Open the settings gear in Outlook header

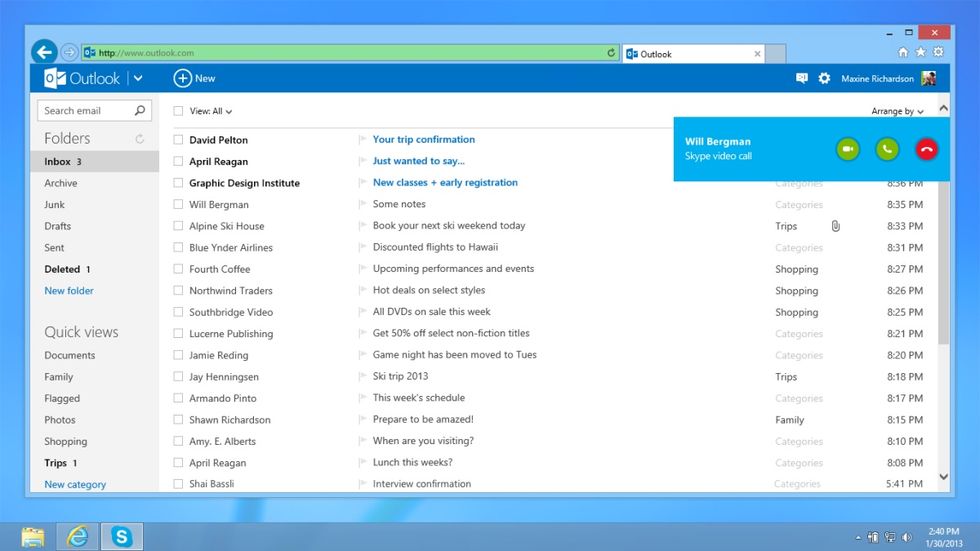click(x=824, y=78)
